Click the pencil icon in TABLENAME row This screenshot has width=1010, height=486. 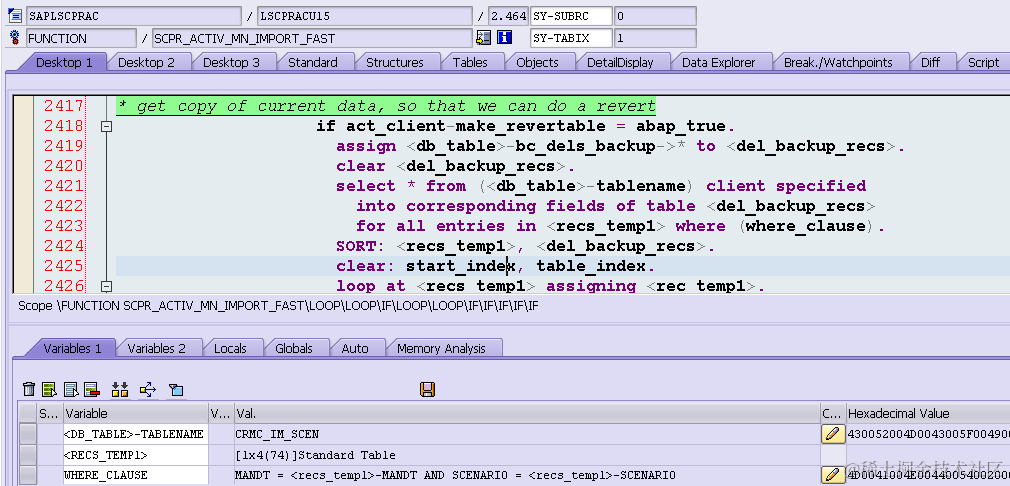833,434
